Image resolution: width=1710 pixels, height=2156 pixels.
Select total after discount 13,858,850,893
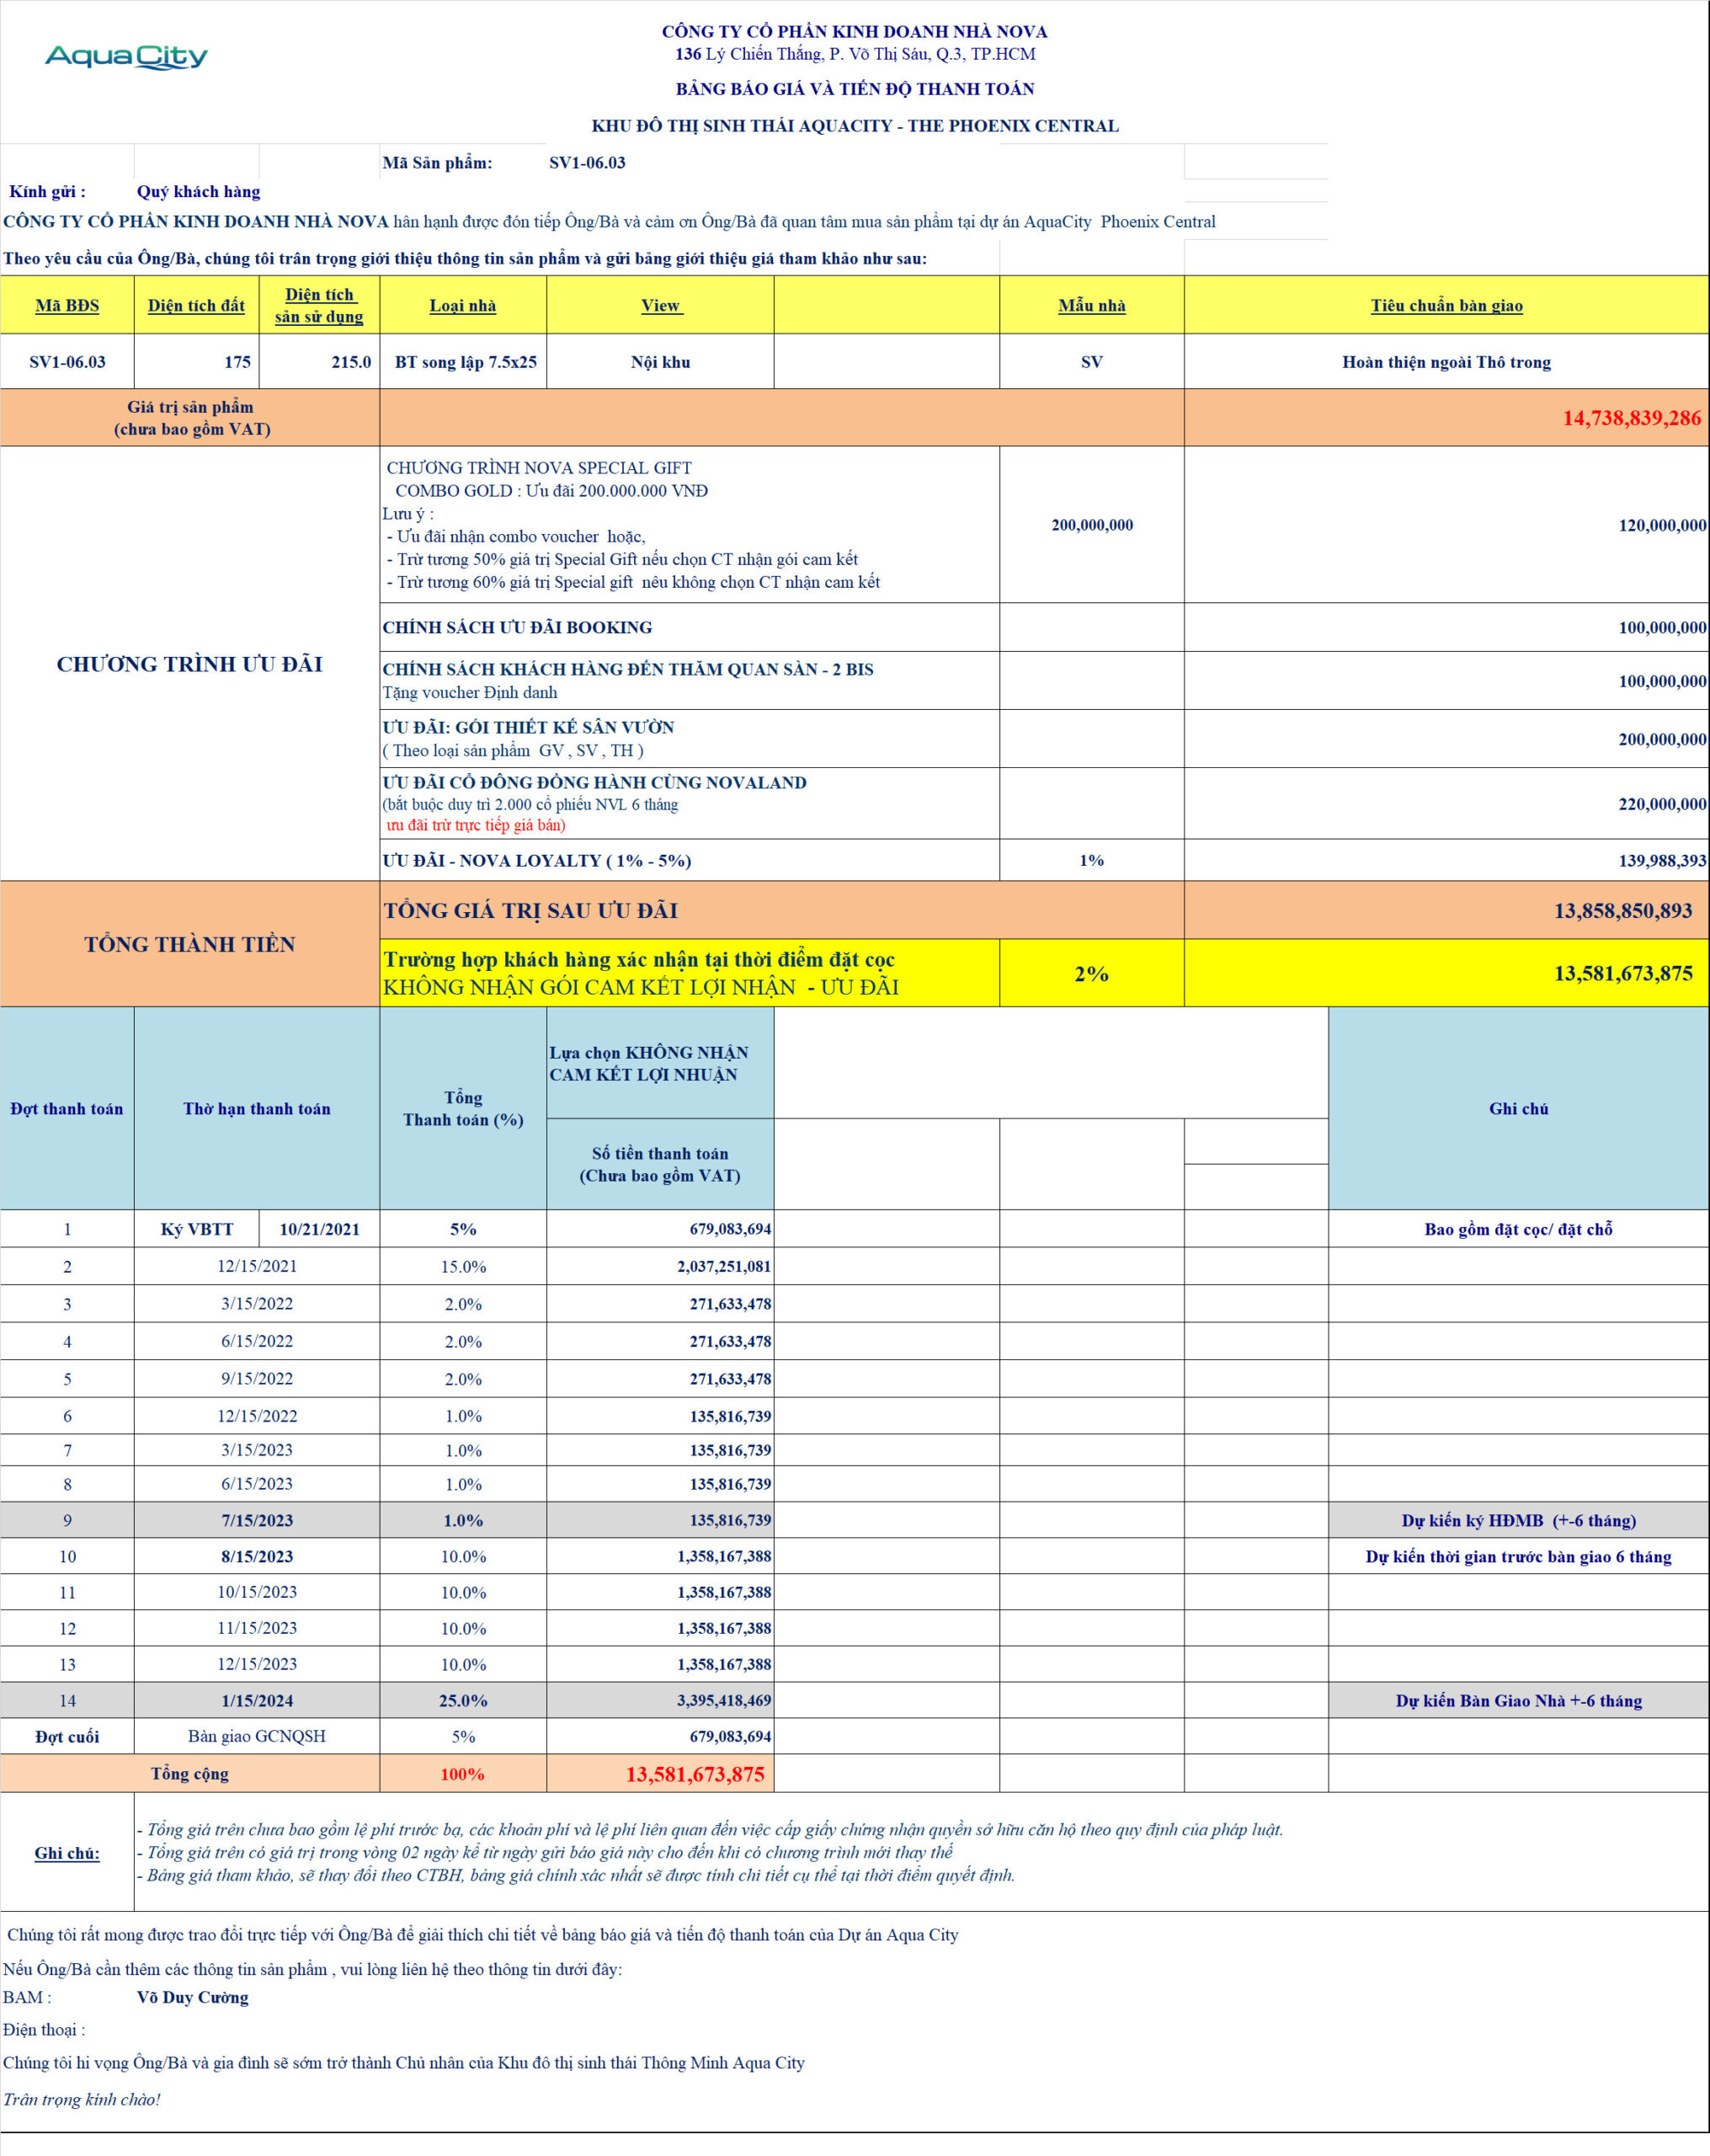1623,911
